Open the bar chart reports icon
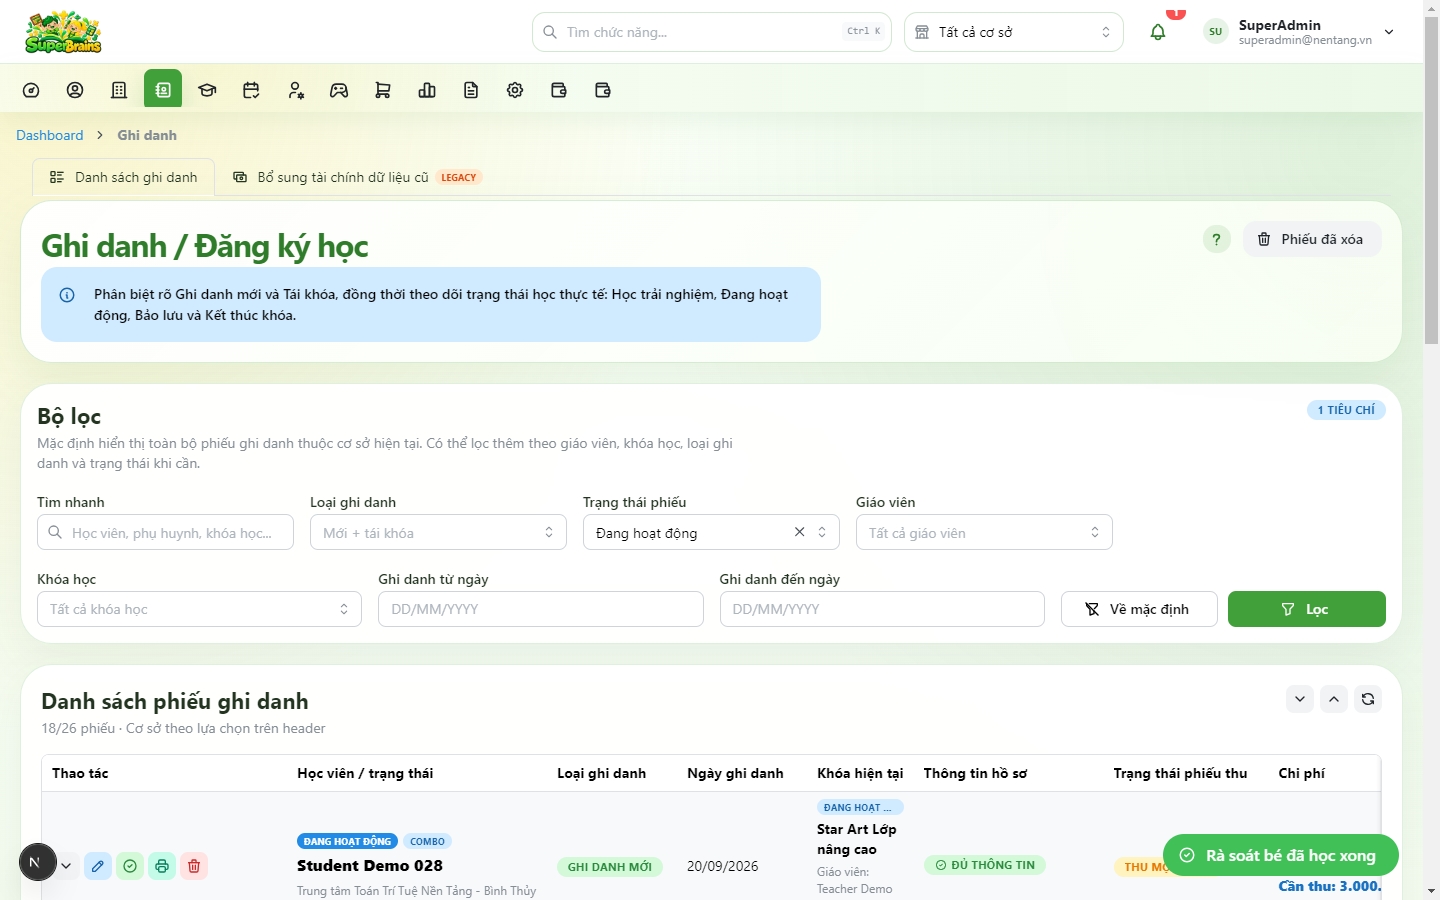1440x900 pixels. [427, 90]
